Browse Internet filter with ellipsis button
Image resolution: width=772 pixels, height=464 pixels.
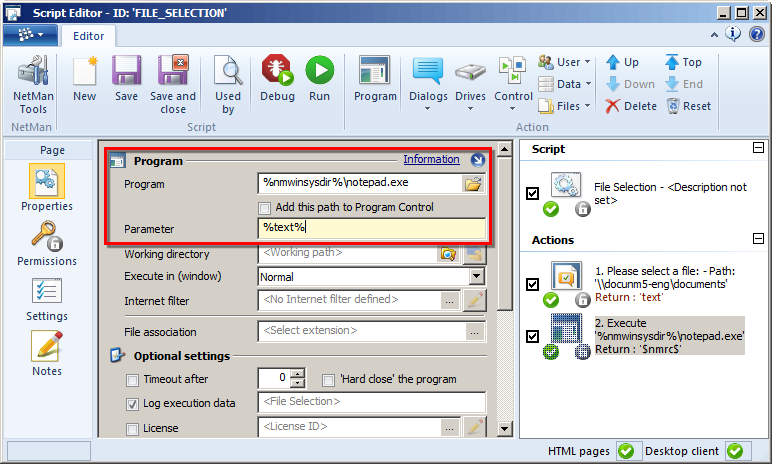pos(450,300)
